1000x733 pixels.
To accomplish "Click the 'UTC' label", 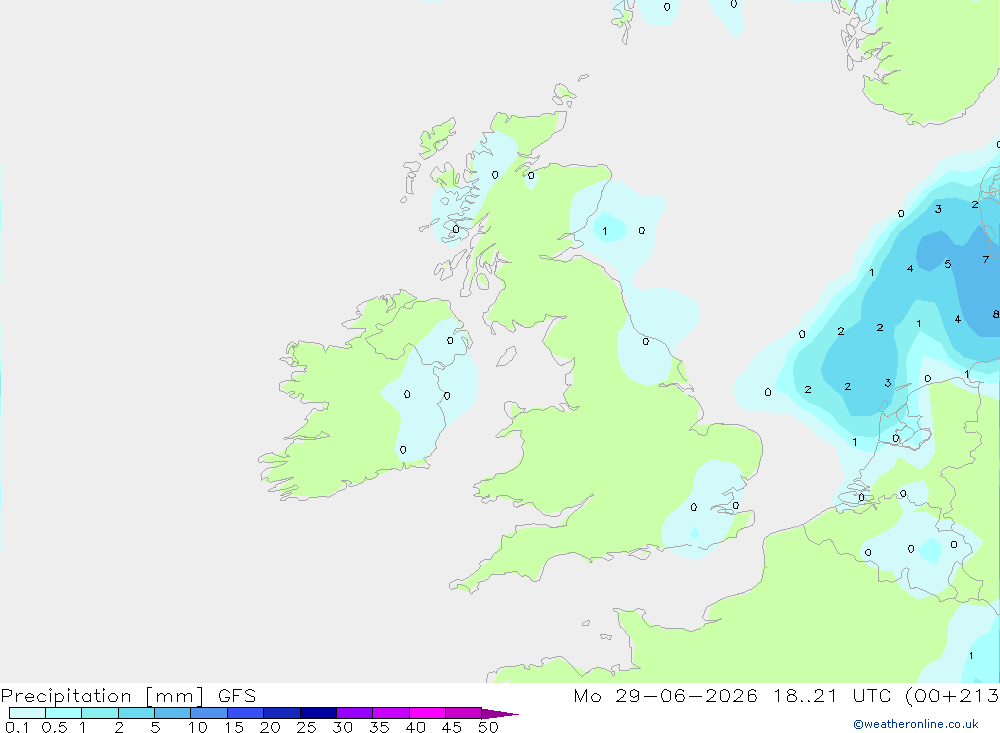I will (x=872, y=696).
